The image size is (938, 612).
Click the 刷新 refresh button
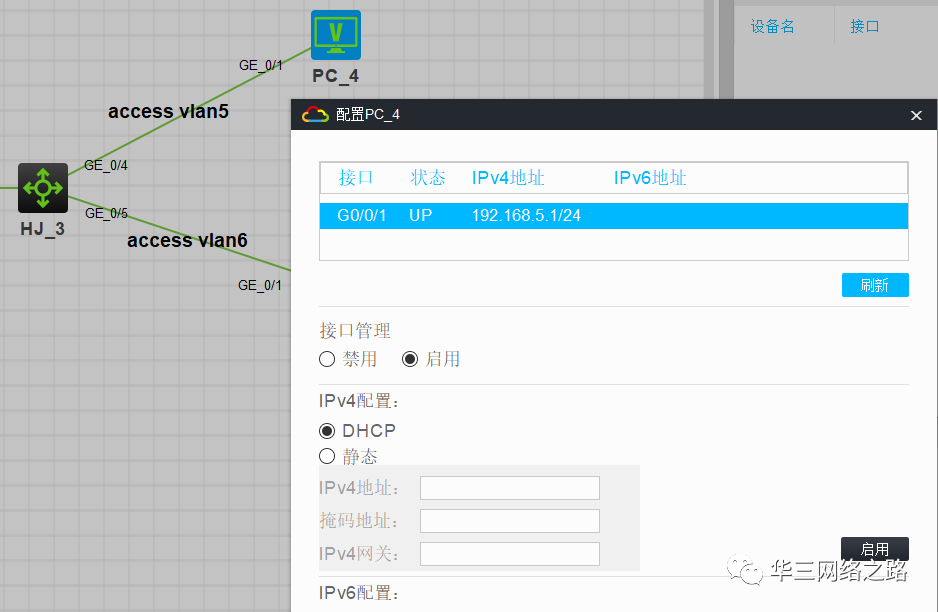coord(874,285)
